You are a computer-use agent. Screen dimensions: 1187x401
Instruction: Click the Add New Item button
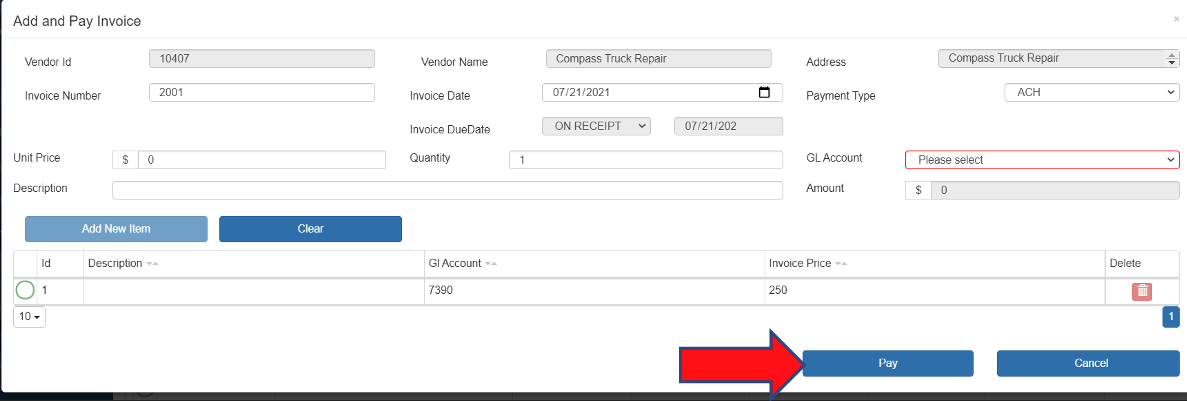[x=116, y=229]
